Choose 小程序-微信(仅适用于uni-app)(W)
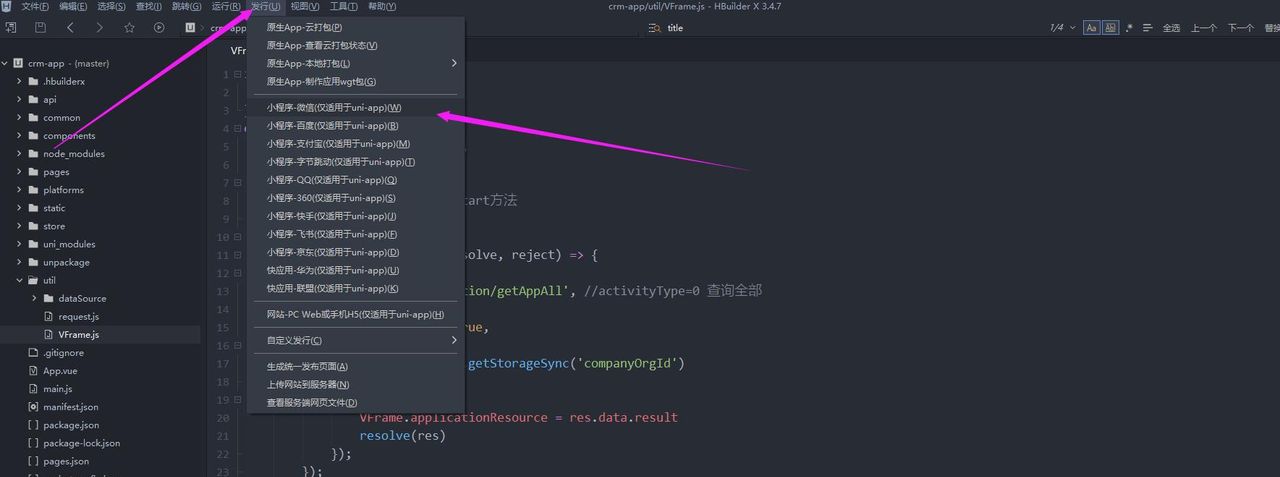 pyautogui.click(x=356, y=107)
